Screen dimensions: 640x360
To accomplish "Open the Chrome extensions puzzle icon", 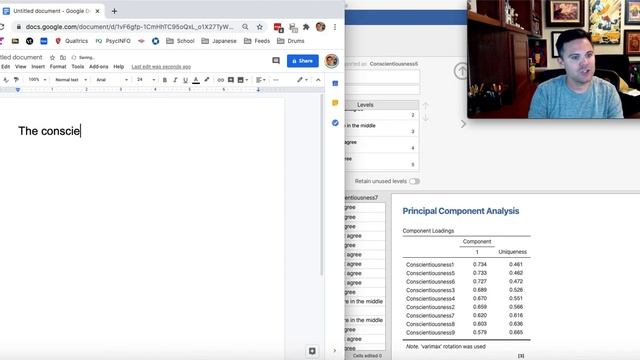I will pos(306,27).
